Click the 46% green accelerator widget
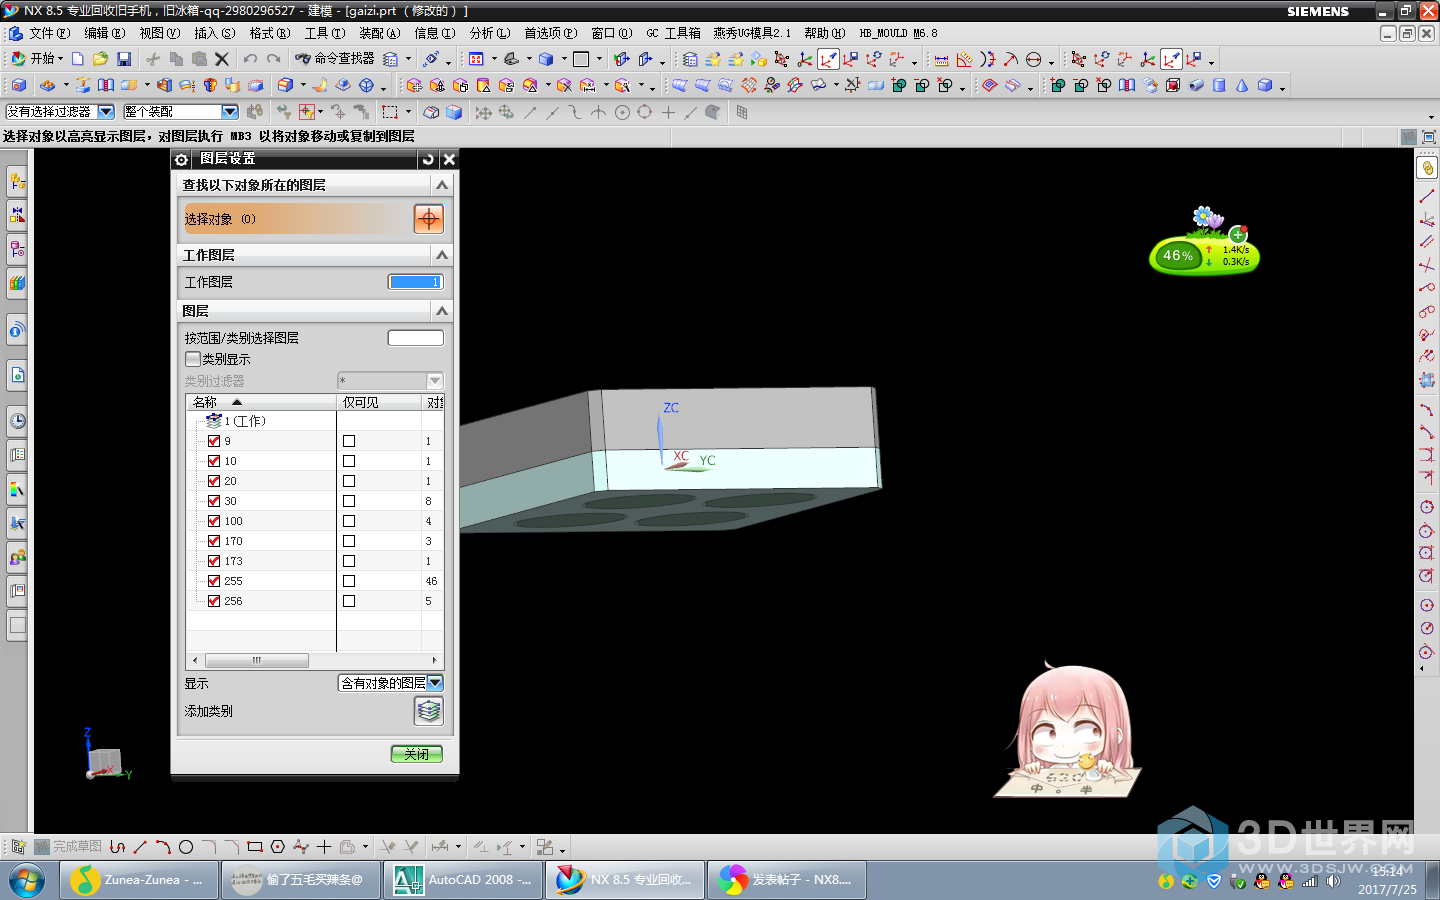 [x=1204, y=255]
